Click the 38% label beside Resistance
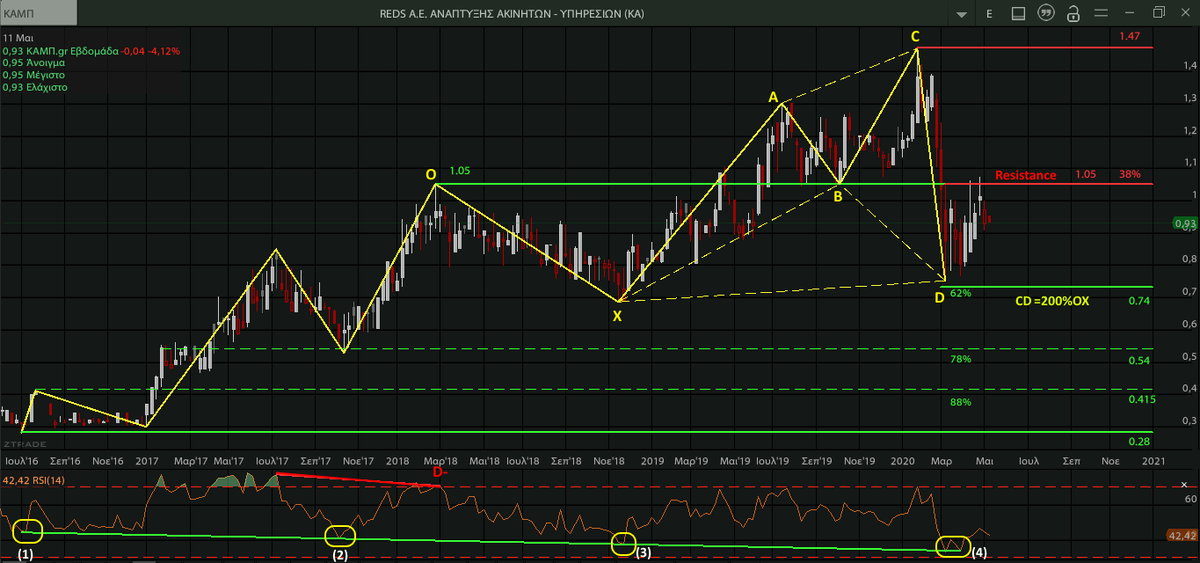 pyautogui.click(x=1130, y=174)
